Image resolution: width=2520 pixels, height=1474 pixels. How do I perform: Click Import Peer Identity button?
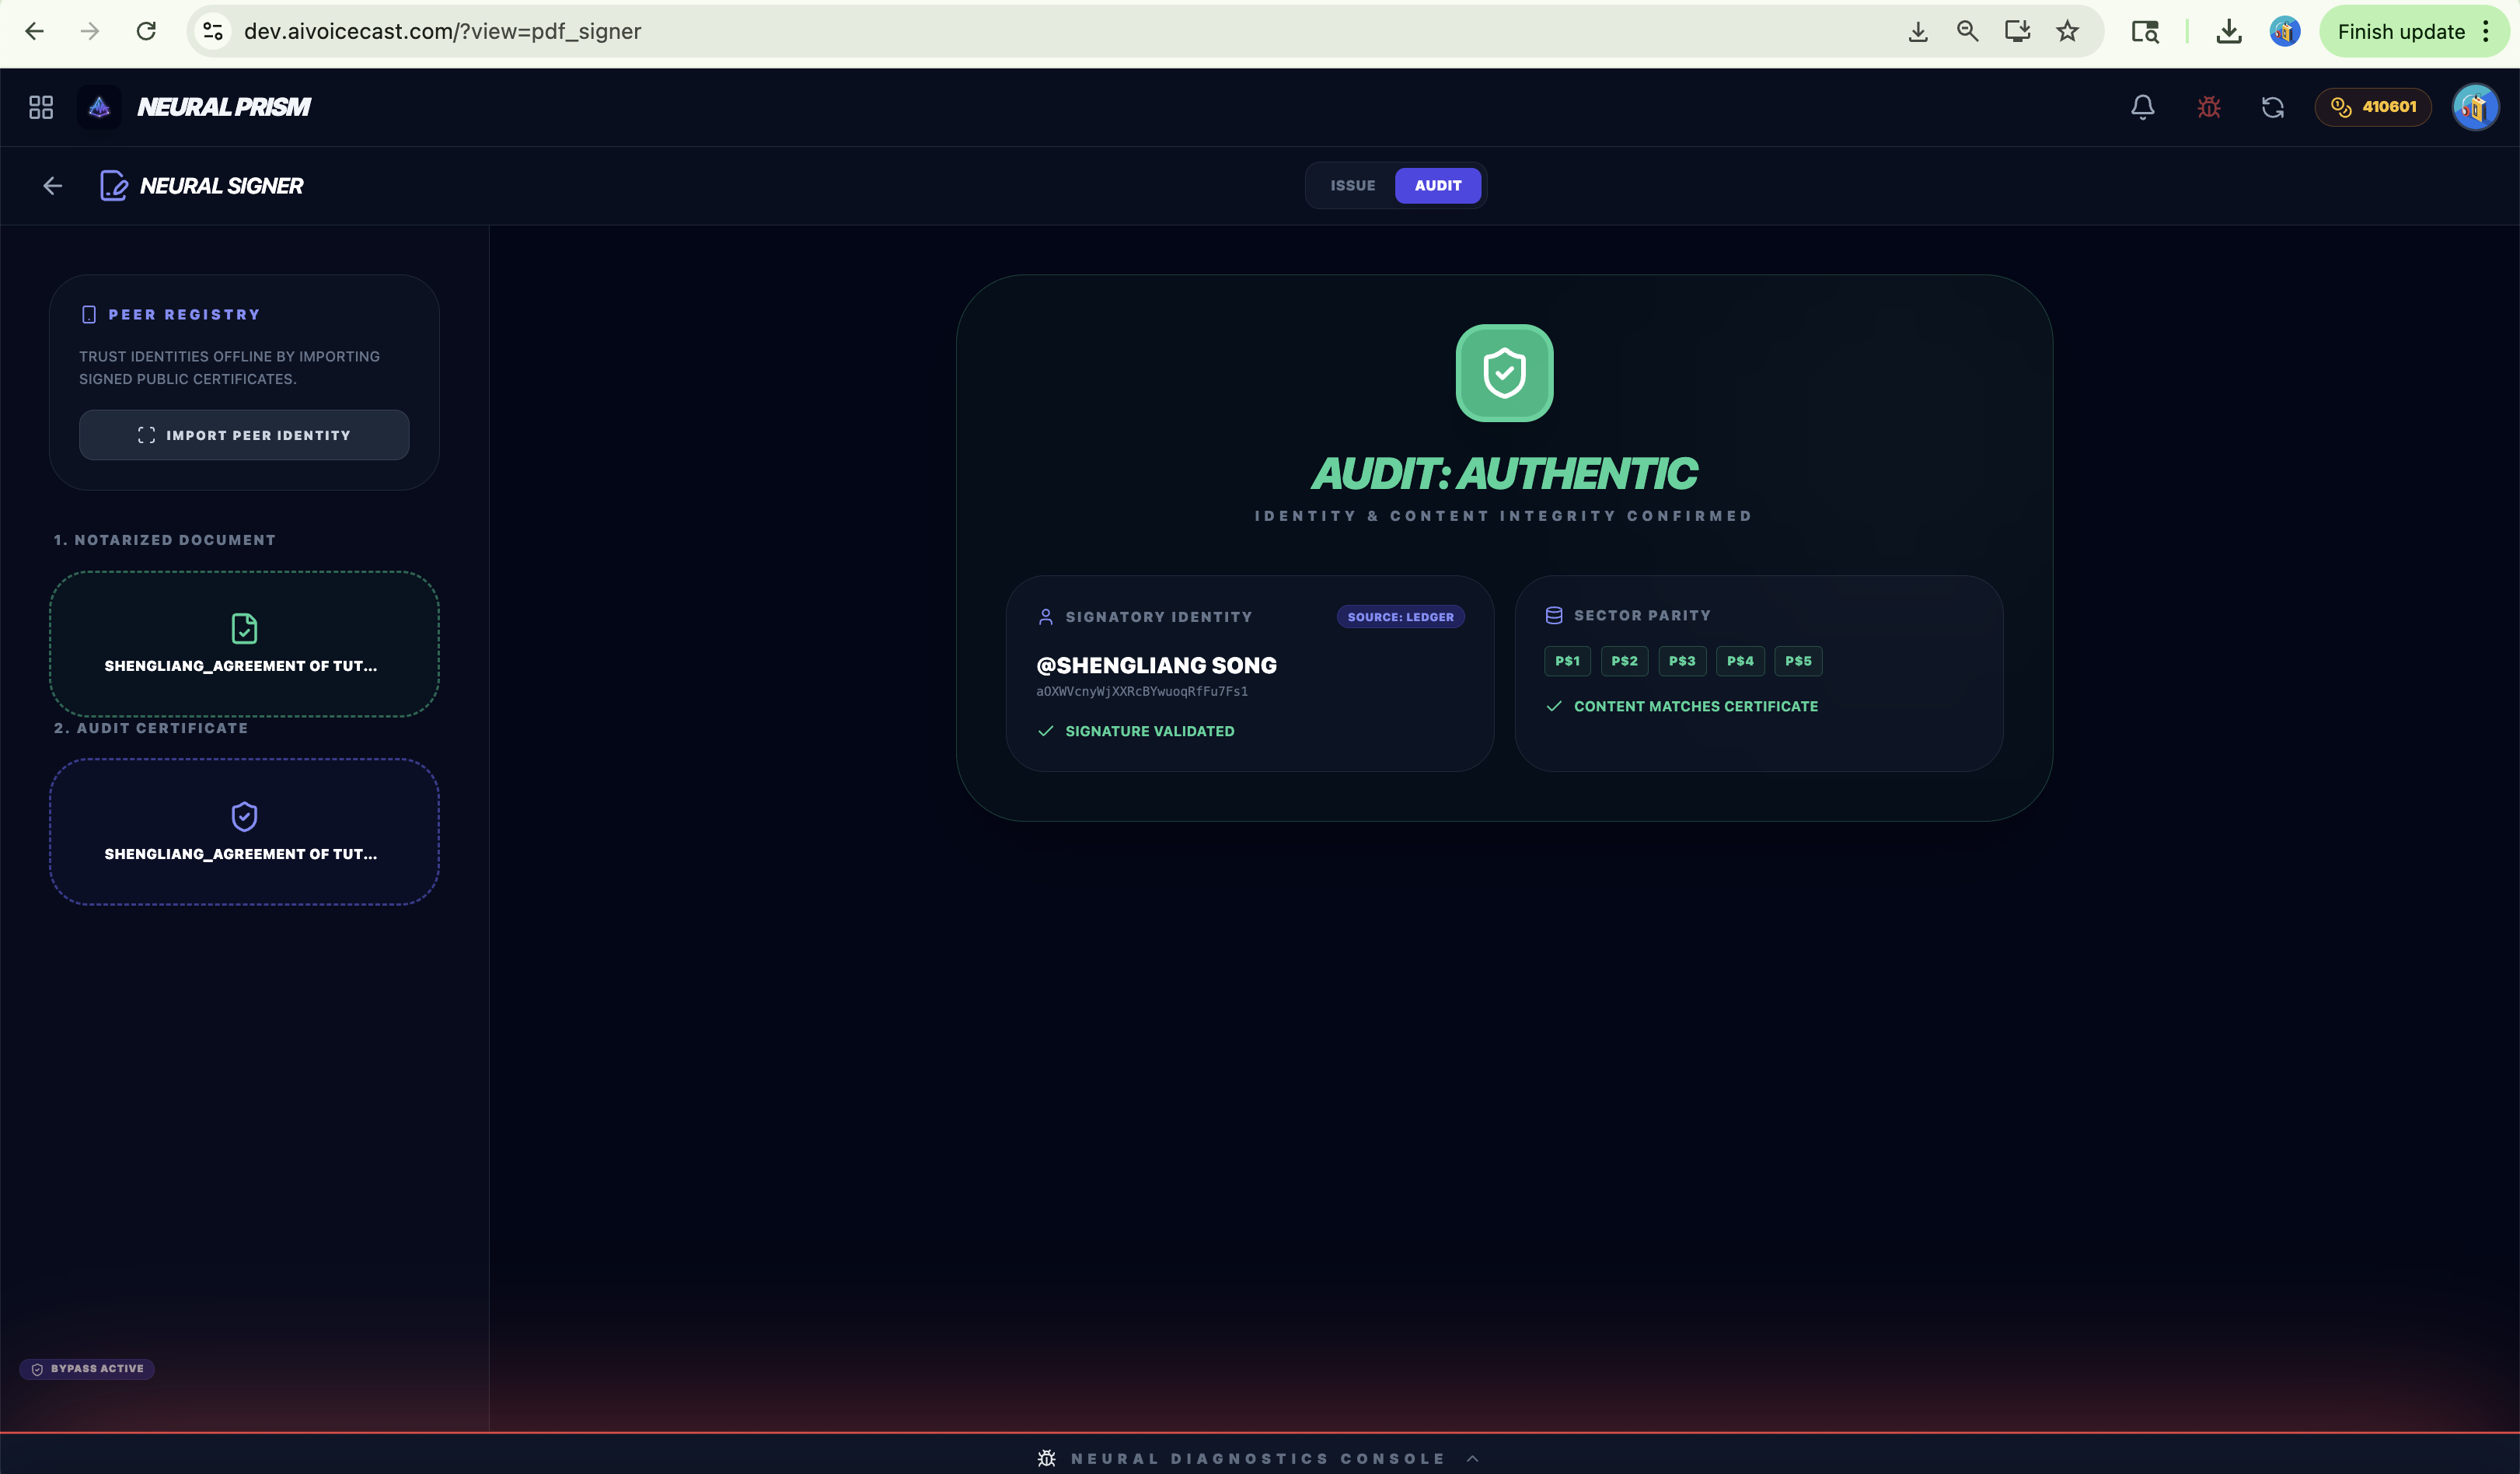click(244, 435)
